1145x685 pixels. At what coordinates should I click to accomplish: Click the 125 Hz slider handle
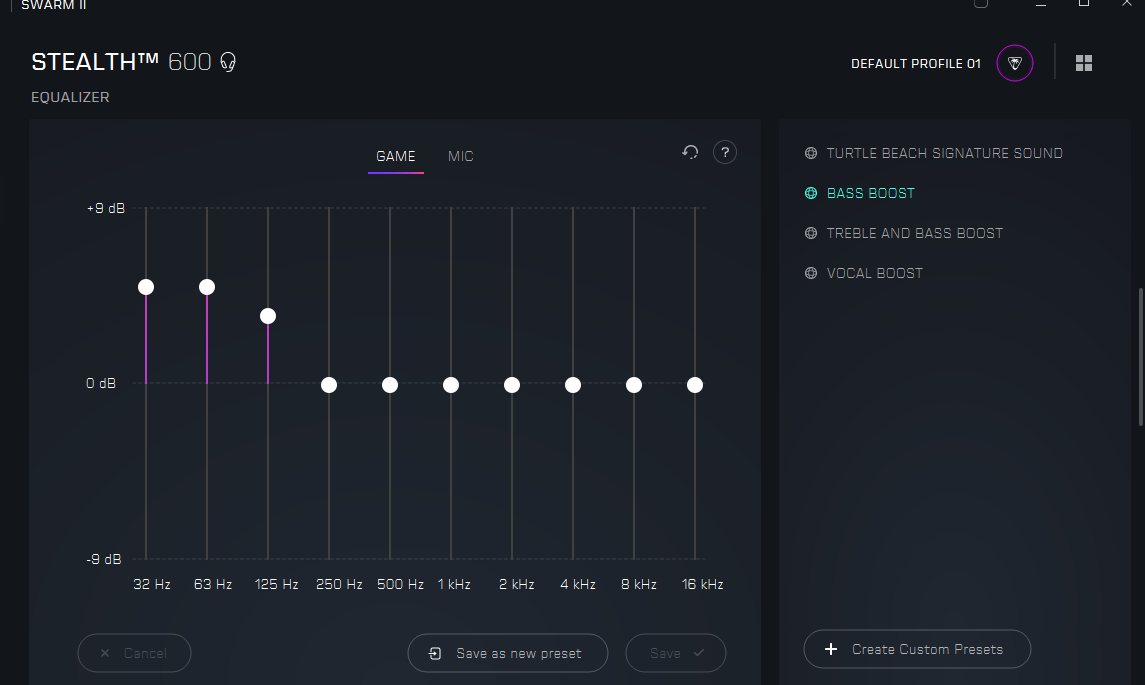[268, 316]
